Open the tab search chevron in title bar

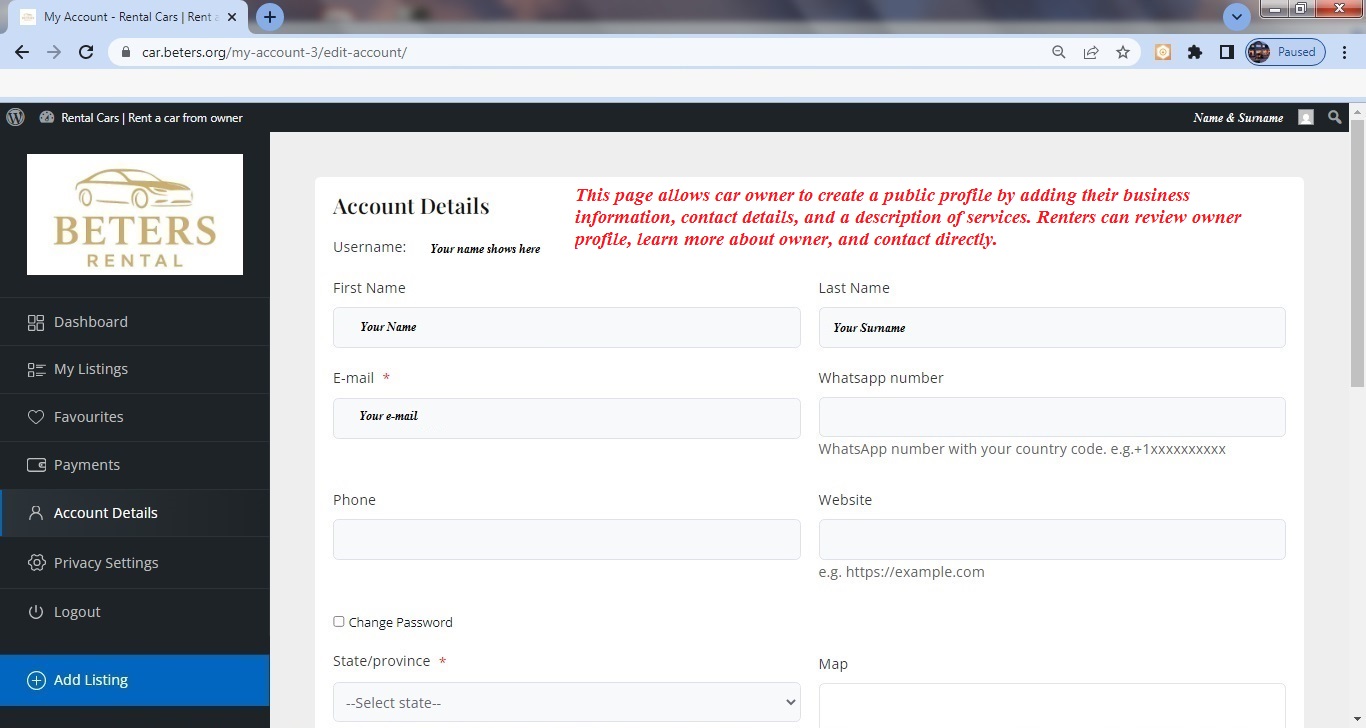(1237, 17)
